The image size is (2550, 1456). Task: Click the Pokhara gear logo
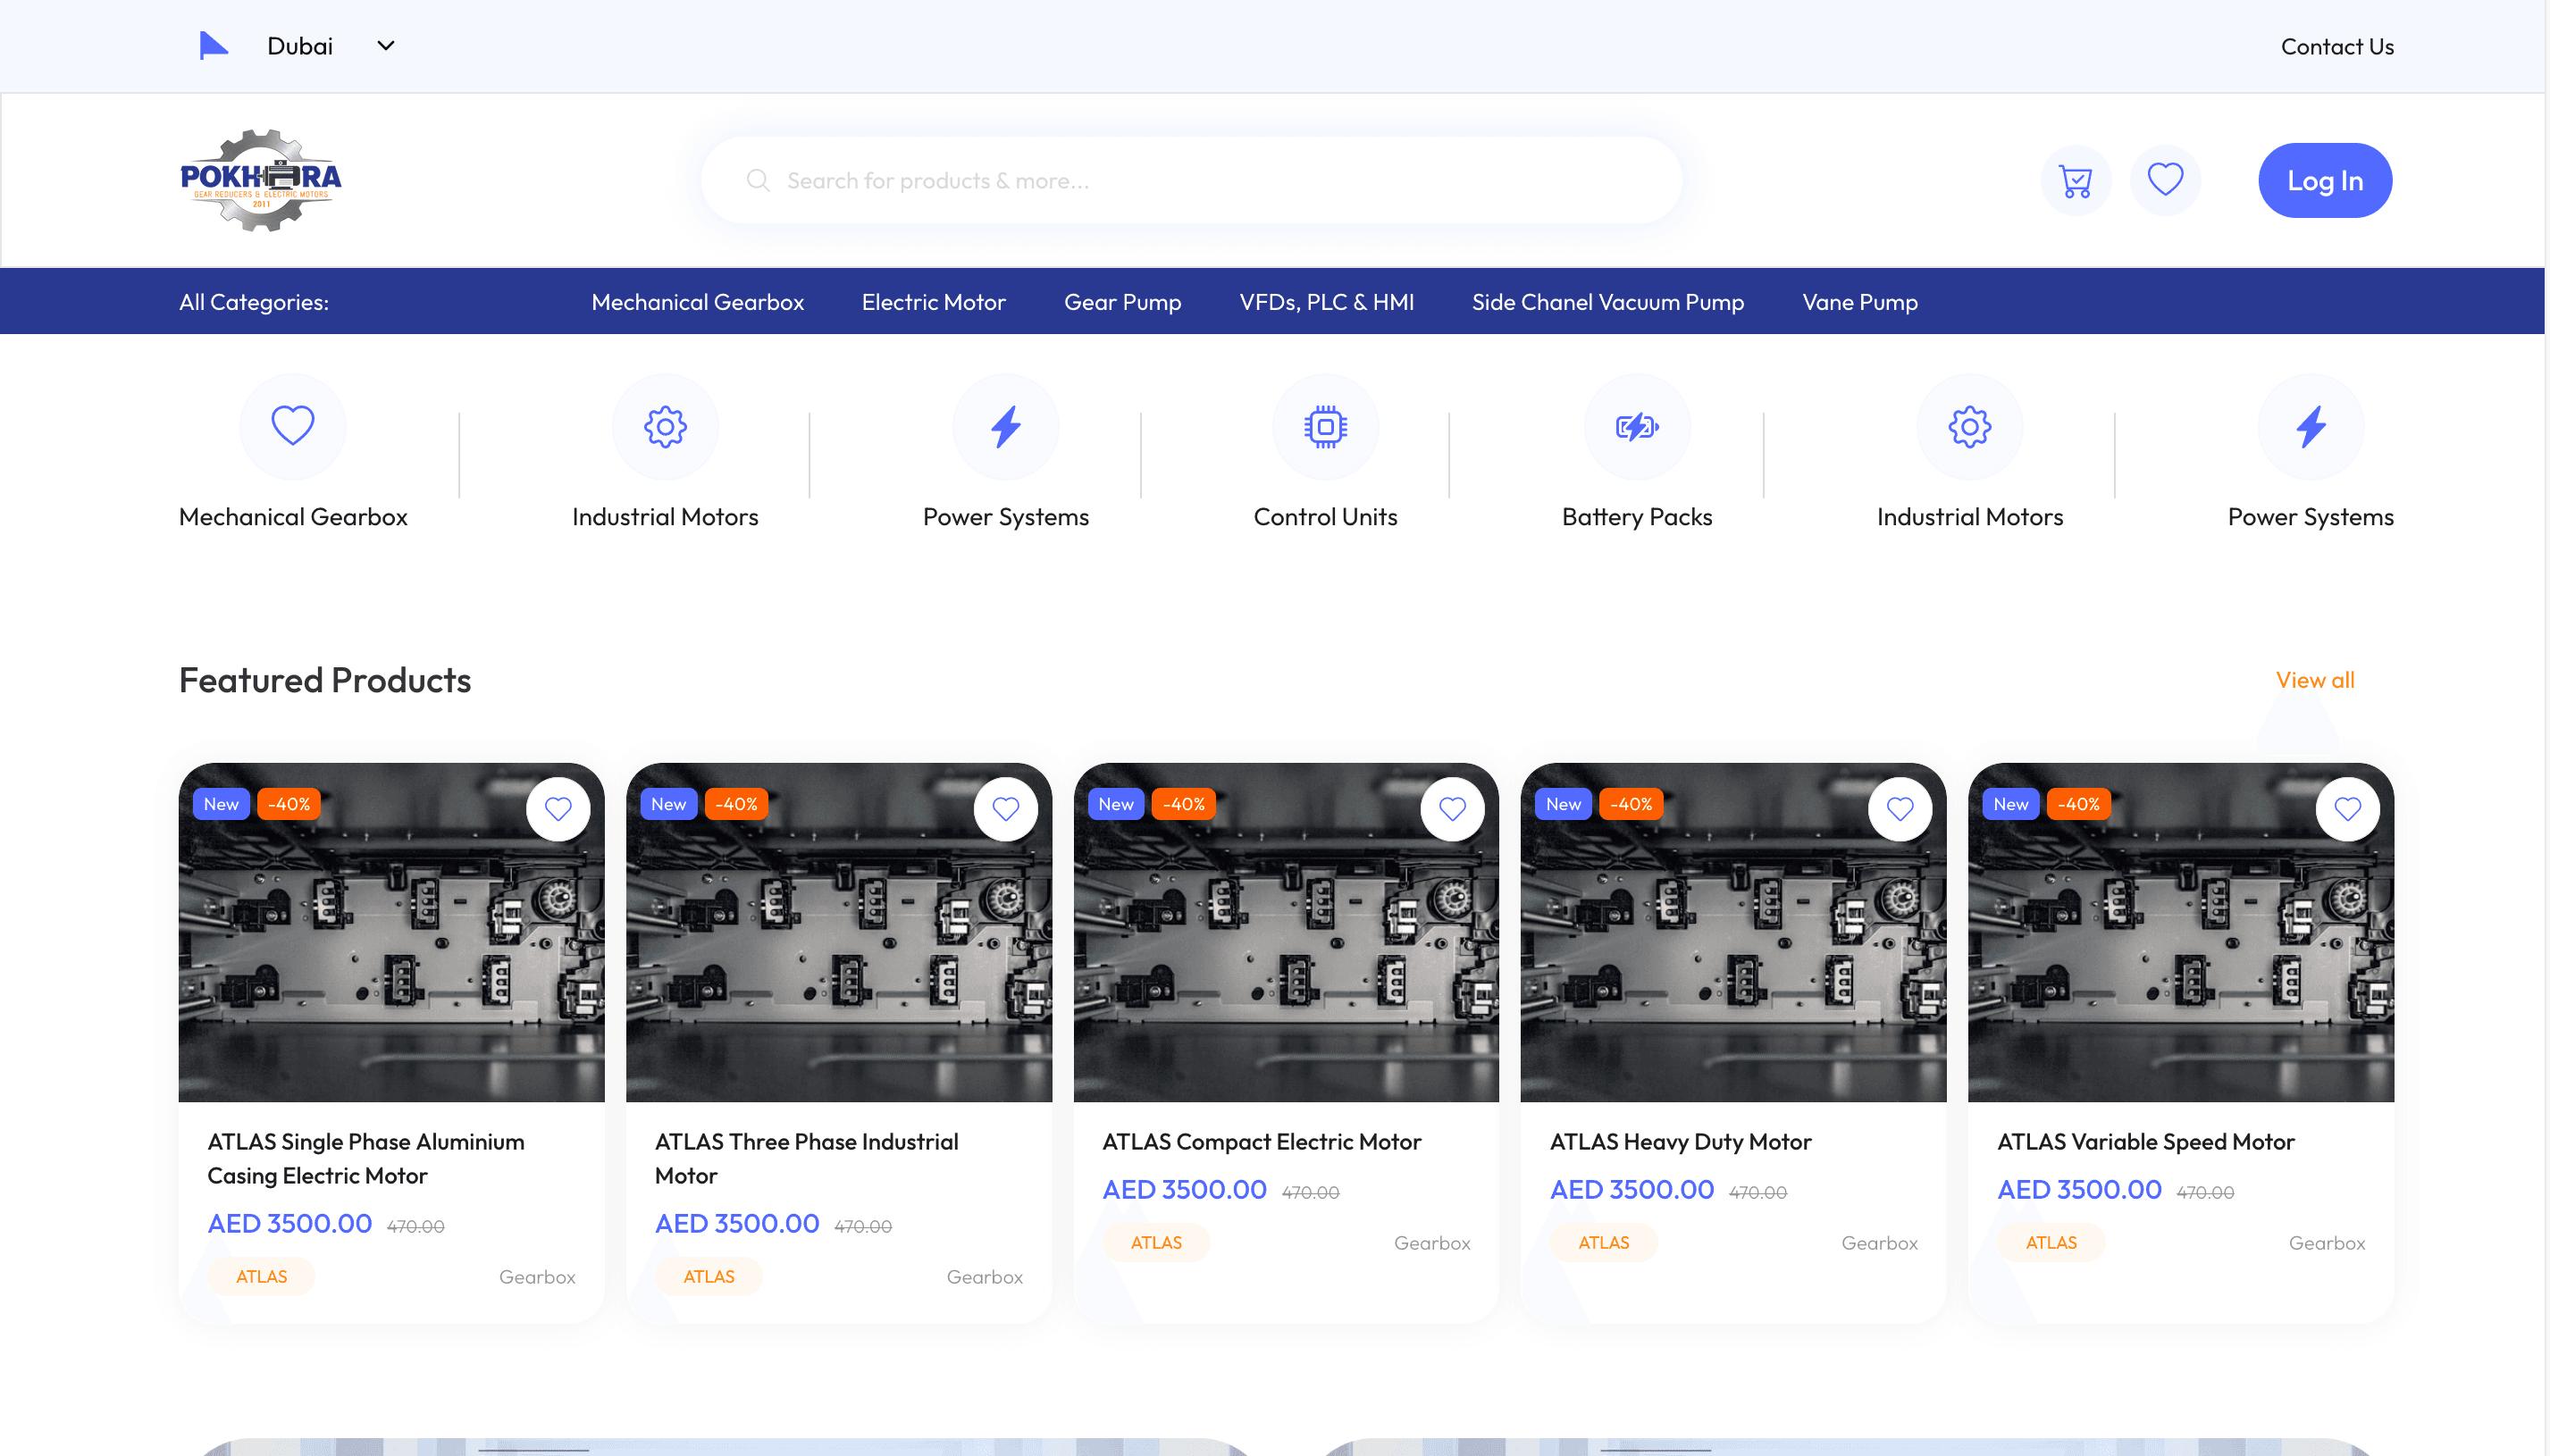(261, 180)
